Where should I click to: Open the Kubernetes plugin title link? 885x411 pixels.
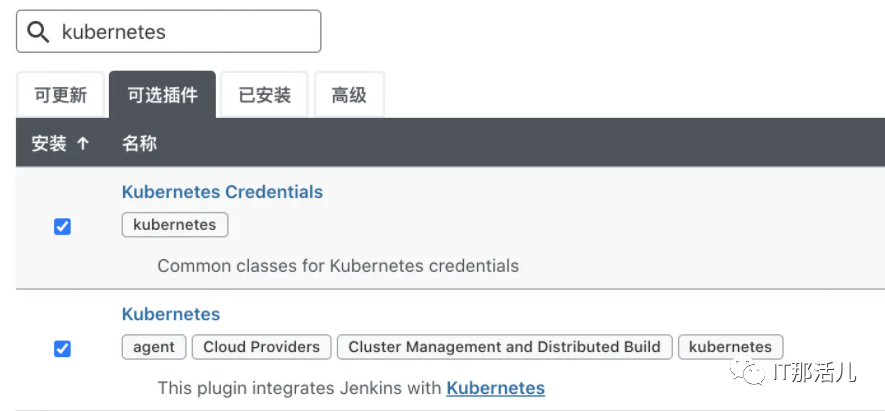point(171,314)
